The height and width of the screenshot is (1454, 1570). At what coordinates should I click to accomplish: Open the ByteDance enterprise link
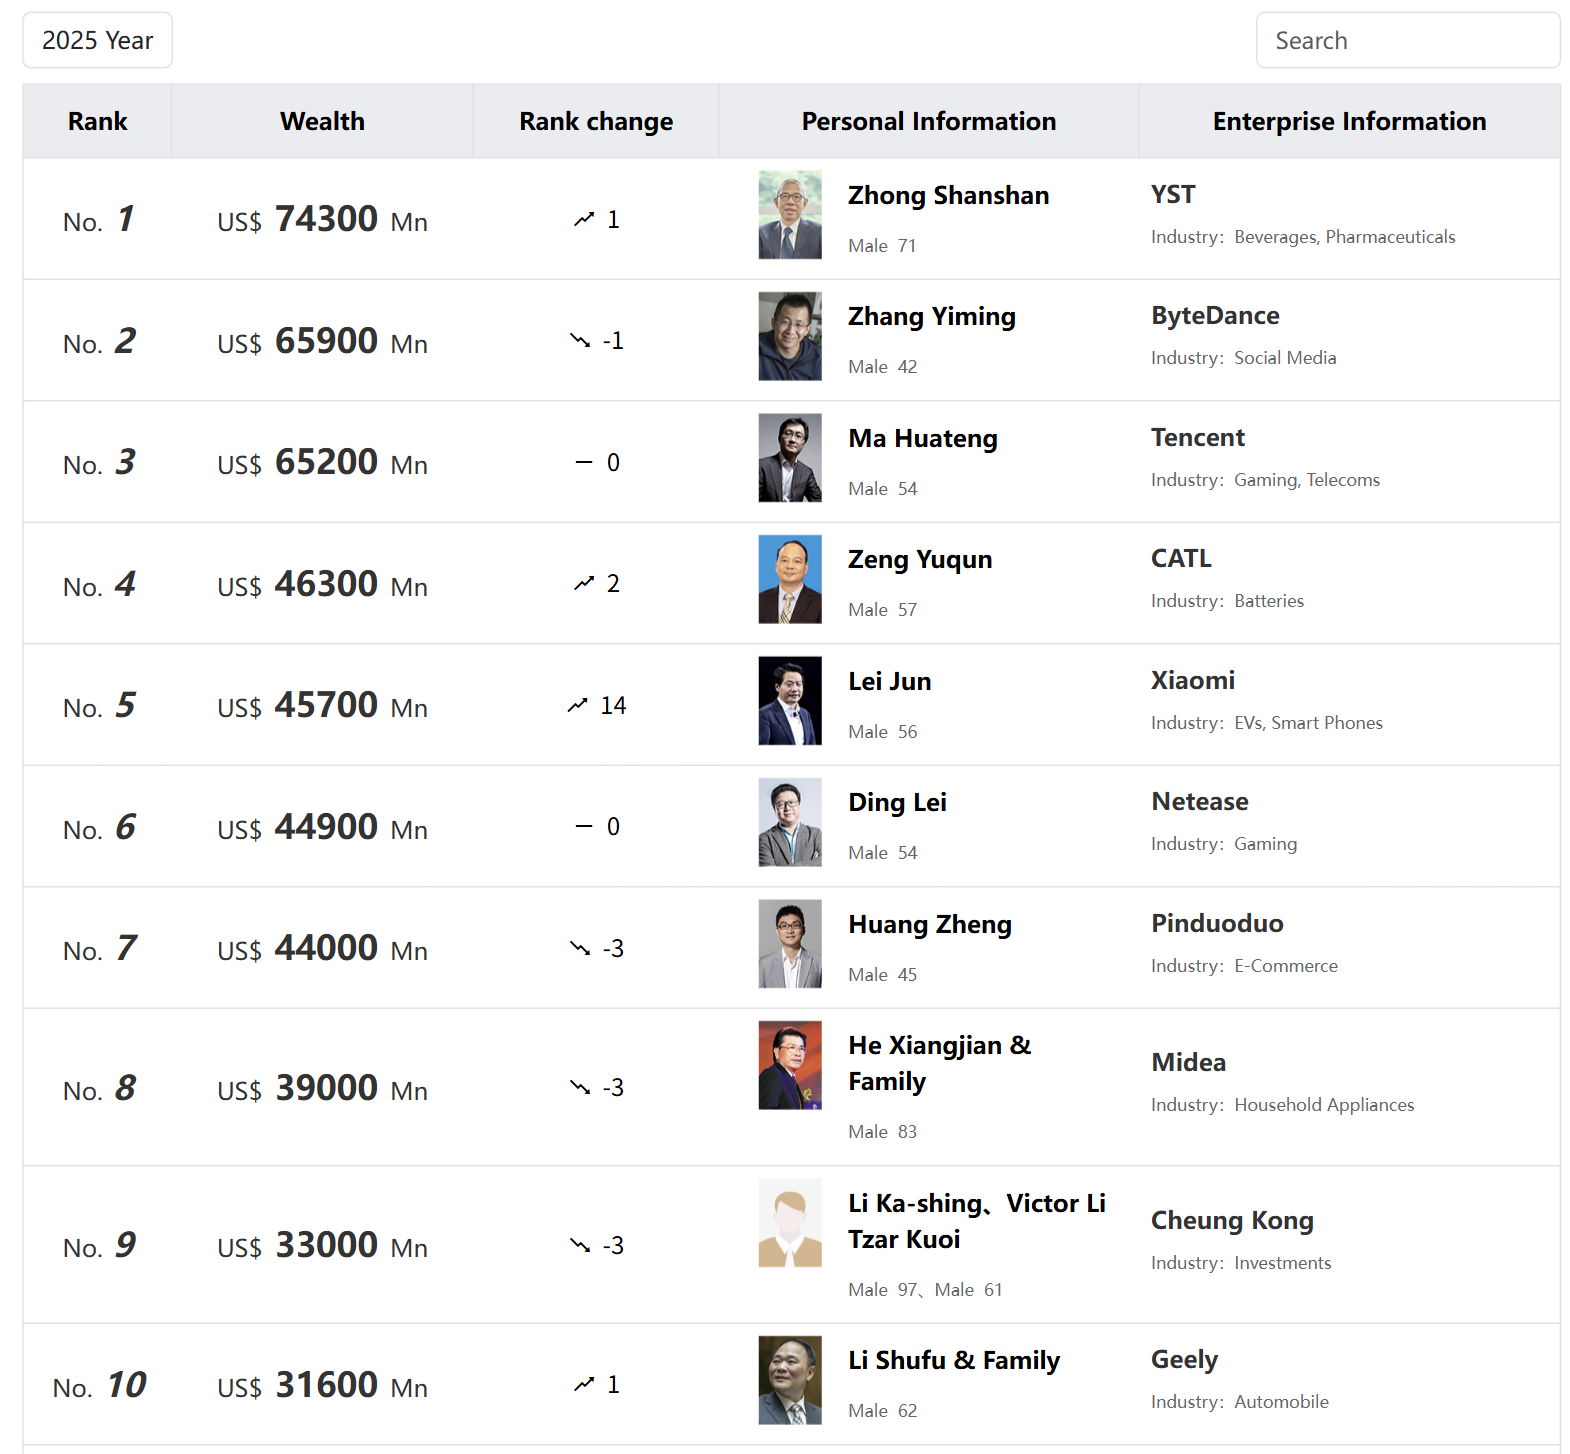tap(1215, 316)
